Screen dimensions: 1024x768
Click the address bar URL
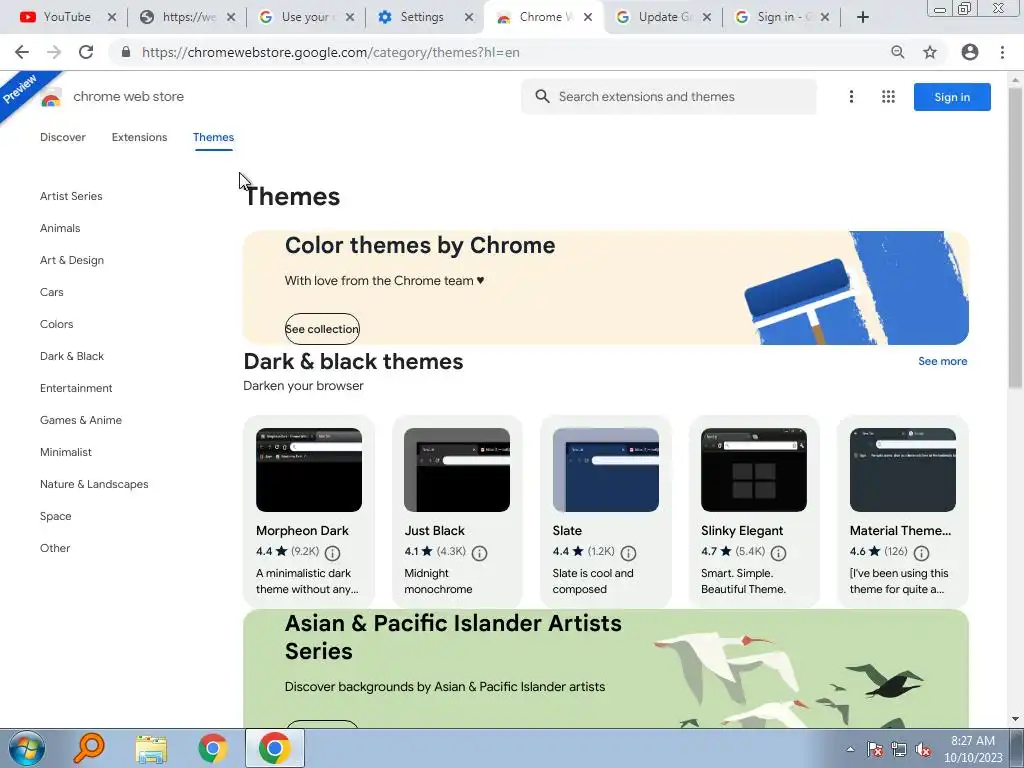click(330, 52)
